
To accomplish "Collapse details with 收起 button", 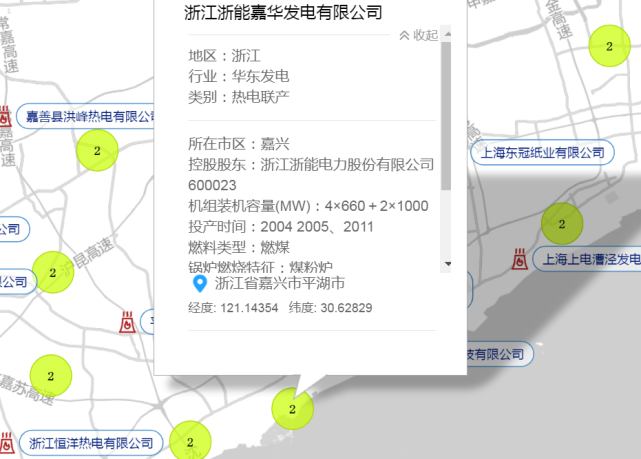I will (x=419, y=35).
